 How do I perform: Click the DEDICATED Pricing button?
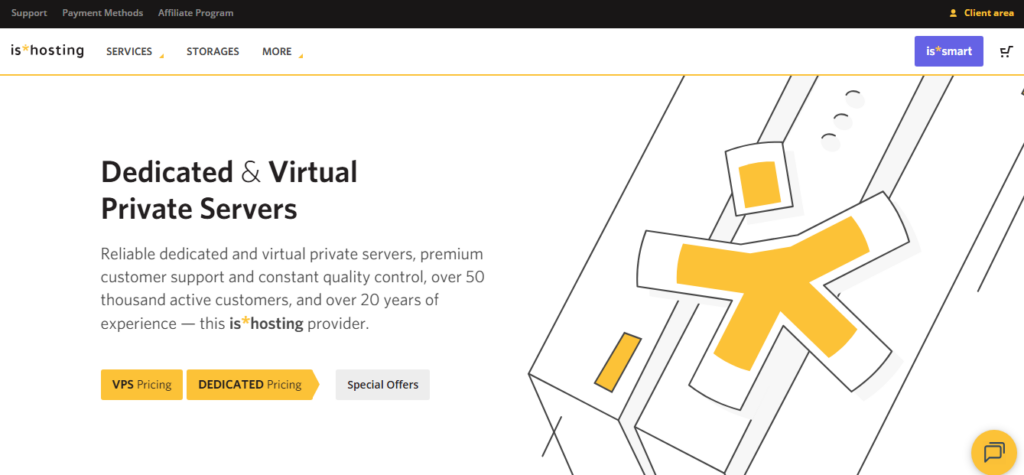[253, 384]
